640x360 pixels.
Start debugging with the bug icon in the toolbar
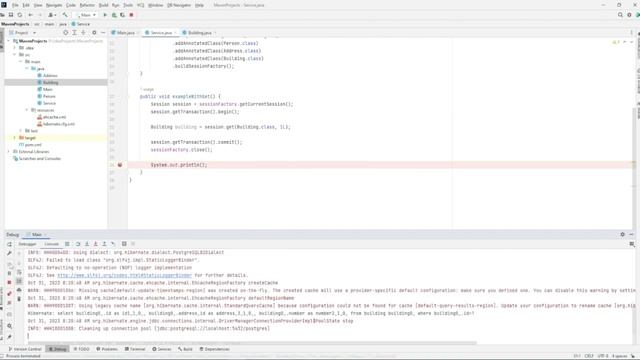[x=114, y=15]
